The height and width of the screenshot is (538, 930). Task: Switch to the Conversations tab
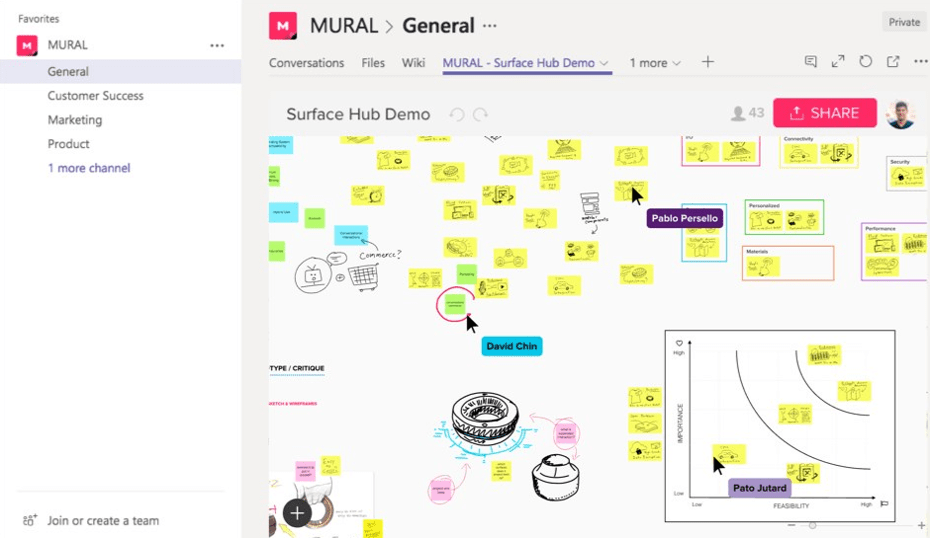coord(306,63)
